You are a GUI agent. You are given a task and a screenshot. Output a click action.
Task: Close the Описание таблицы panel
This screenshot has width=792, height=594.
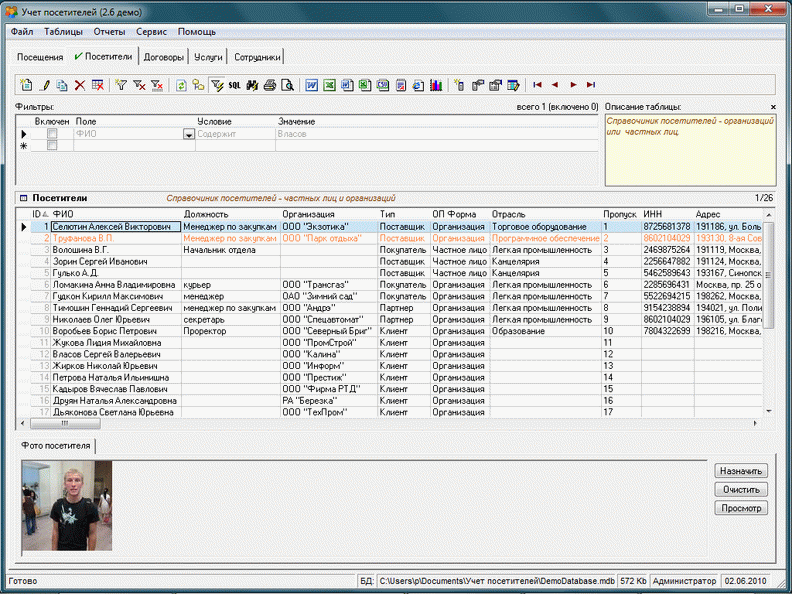pos(772,107)
